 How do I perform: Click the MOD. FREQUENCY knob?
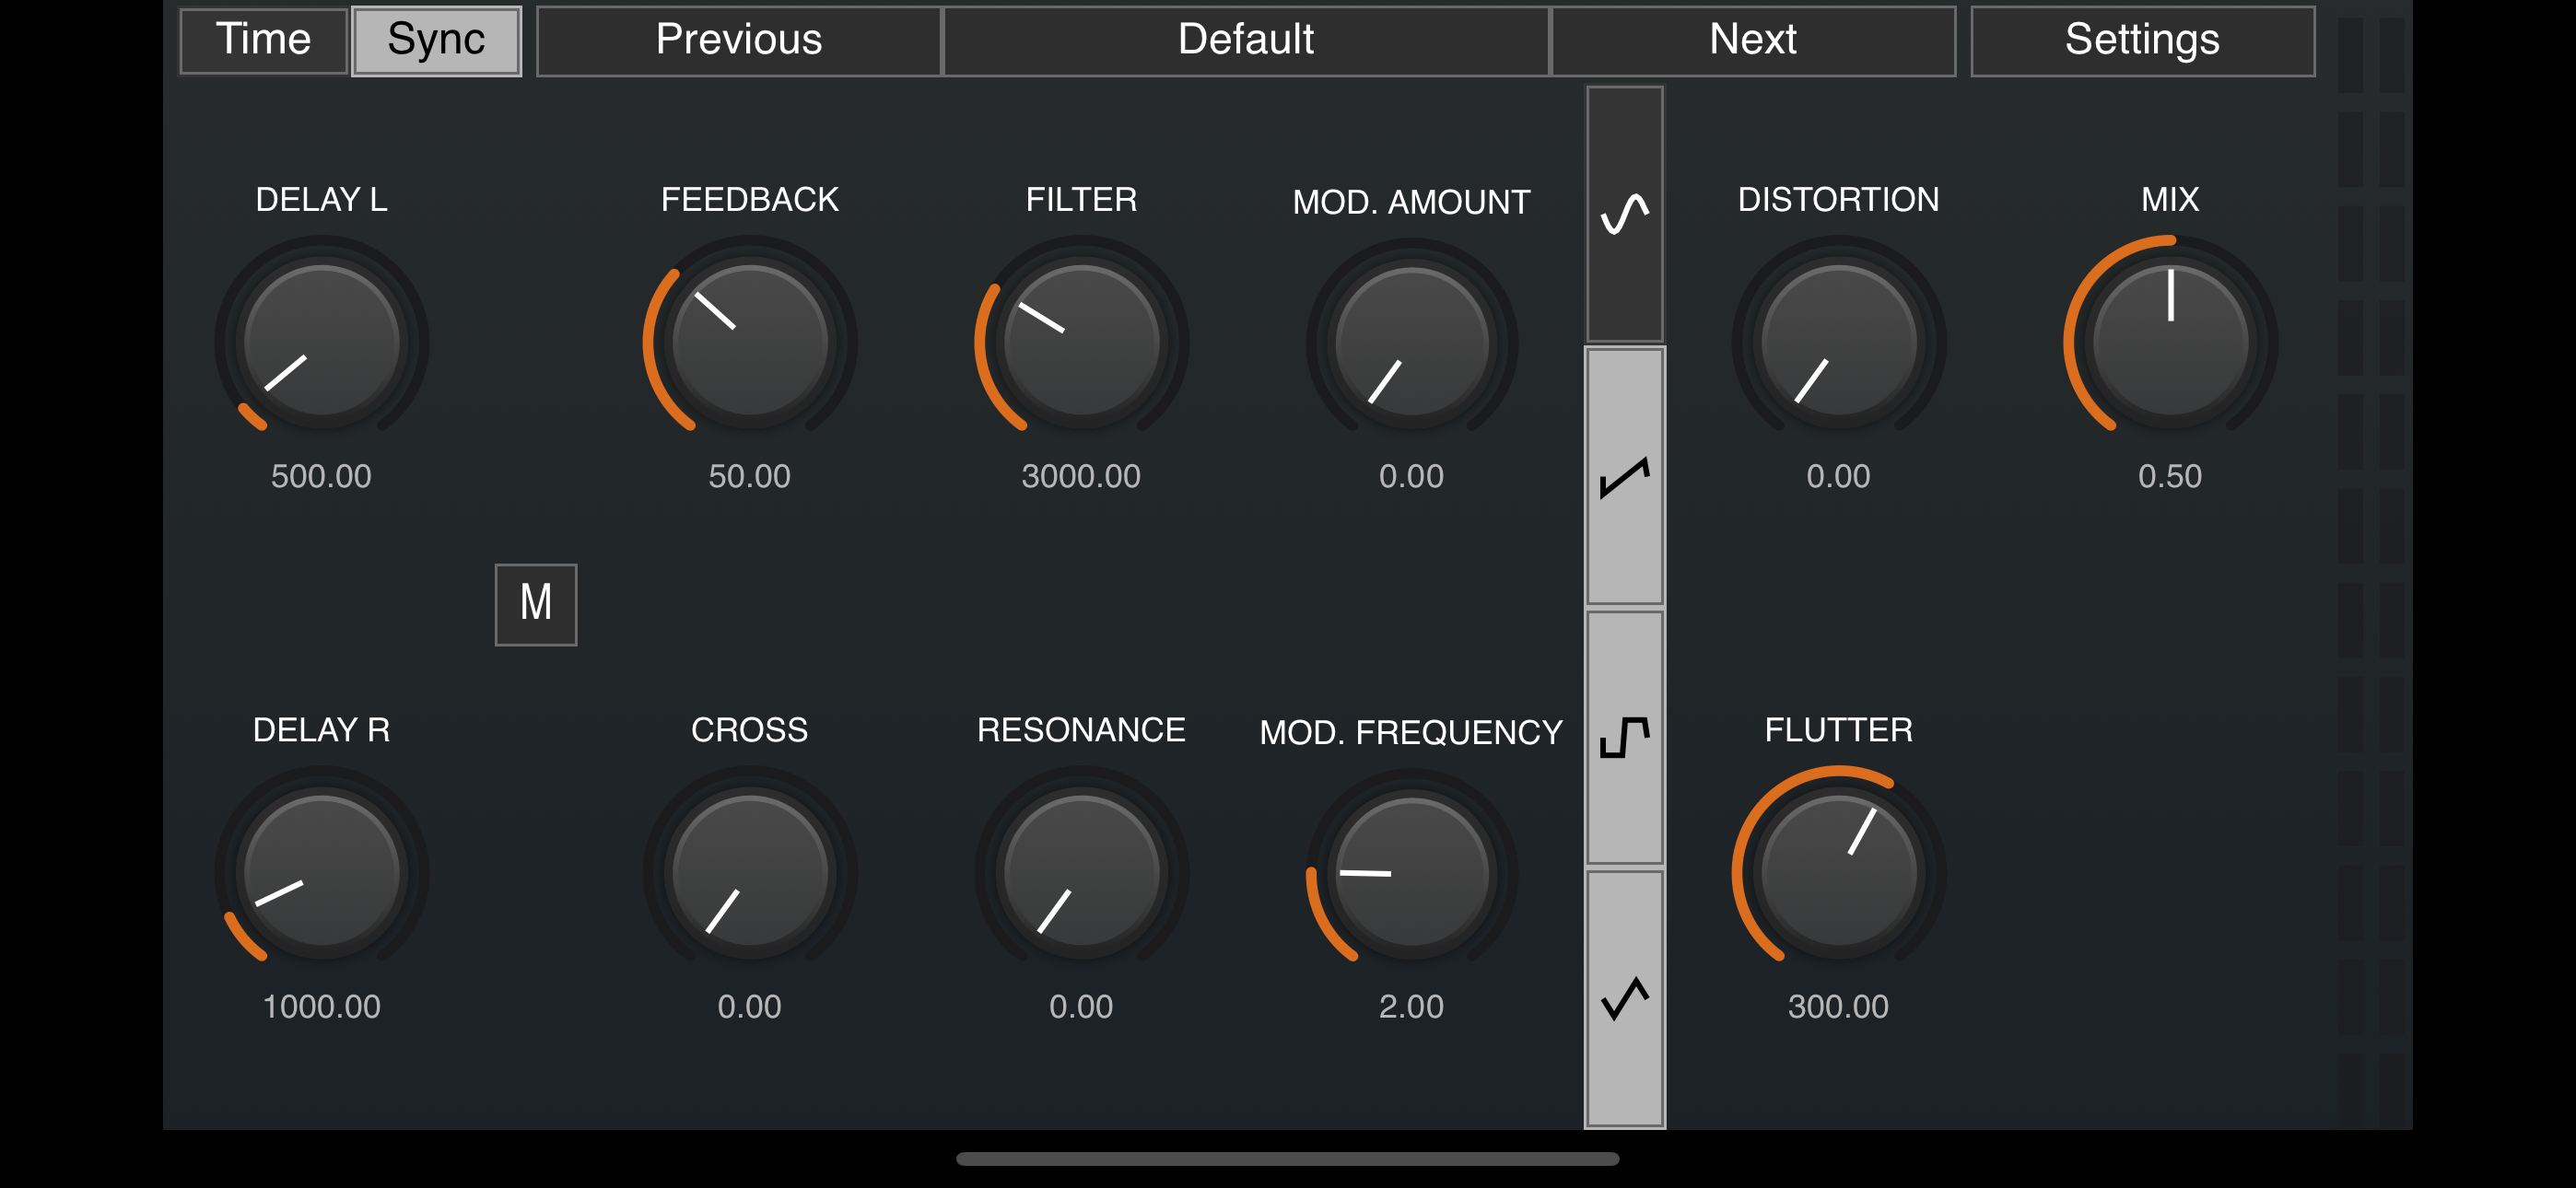click(1412, 873)
